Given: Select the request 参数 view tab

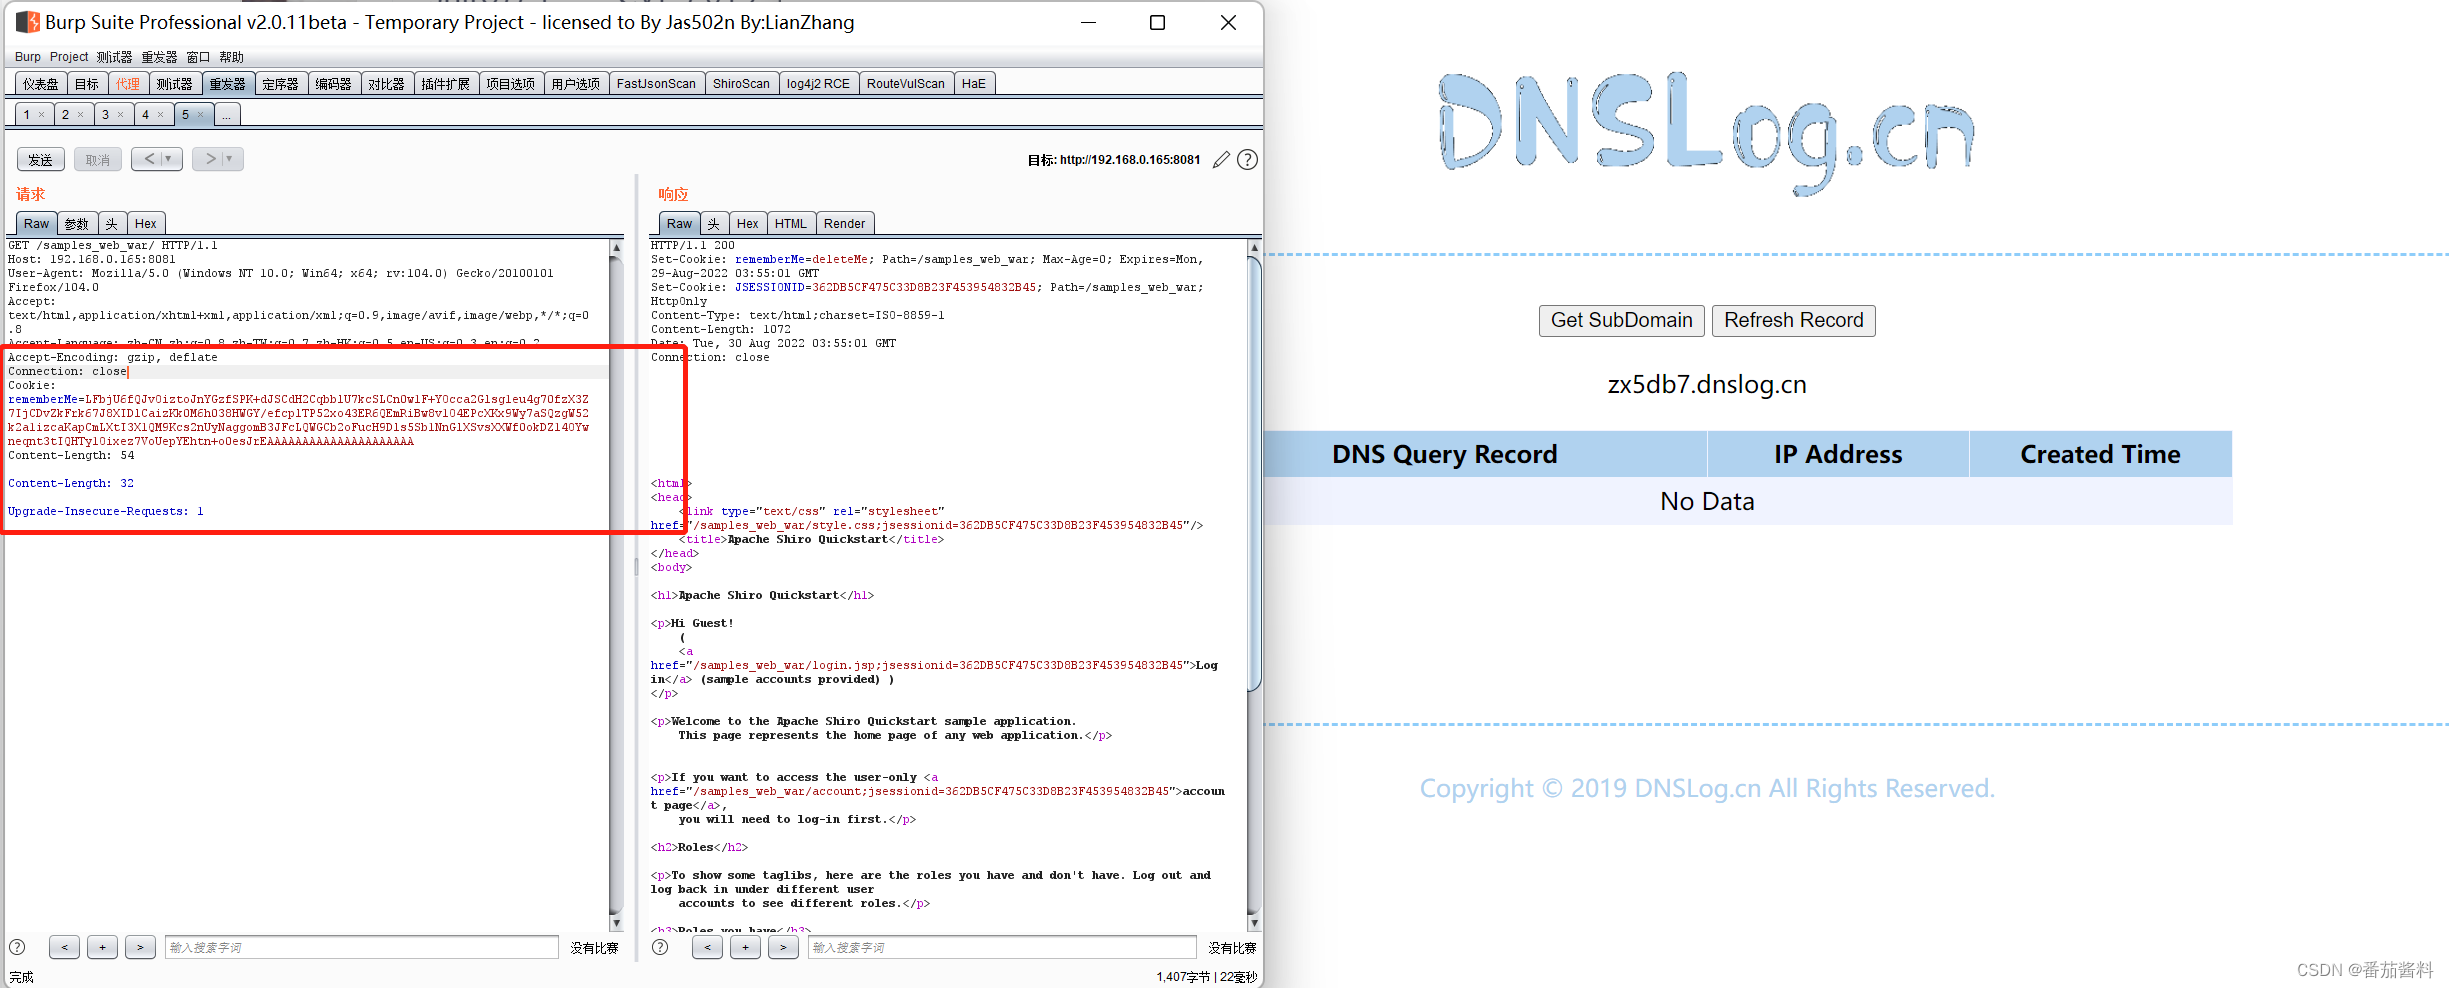Looking at the screenshot, I should (x=77, y=224).
